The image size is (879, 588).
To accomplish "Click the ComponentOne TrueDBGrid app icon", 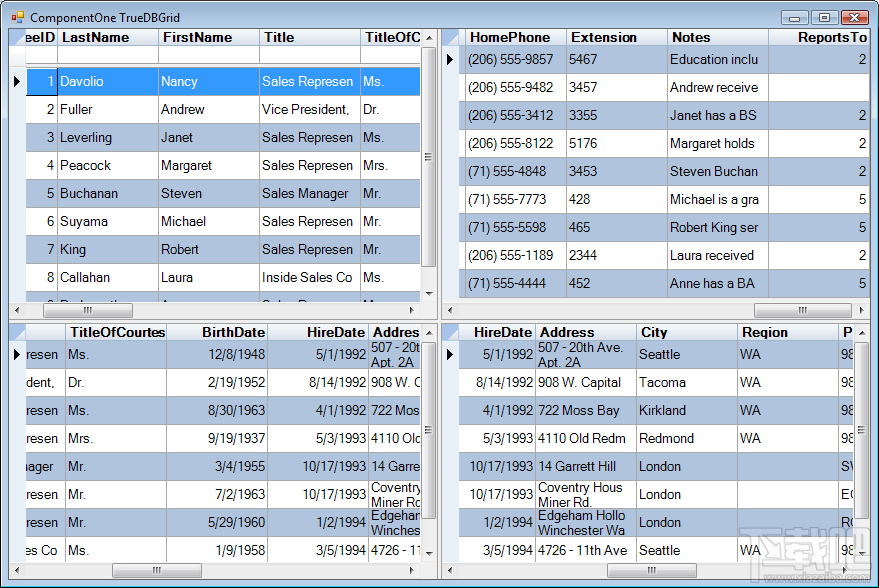I will pos(18,17).
